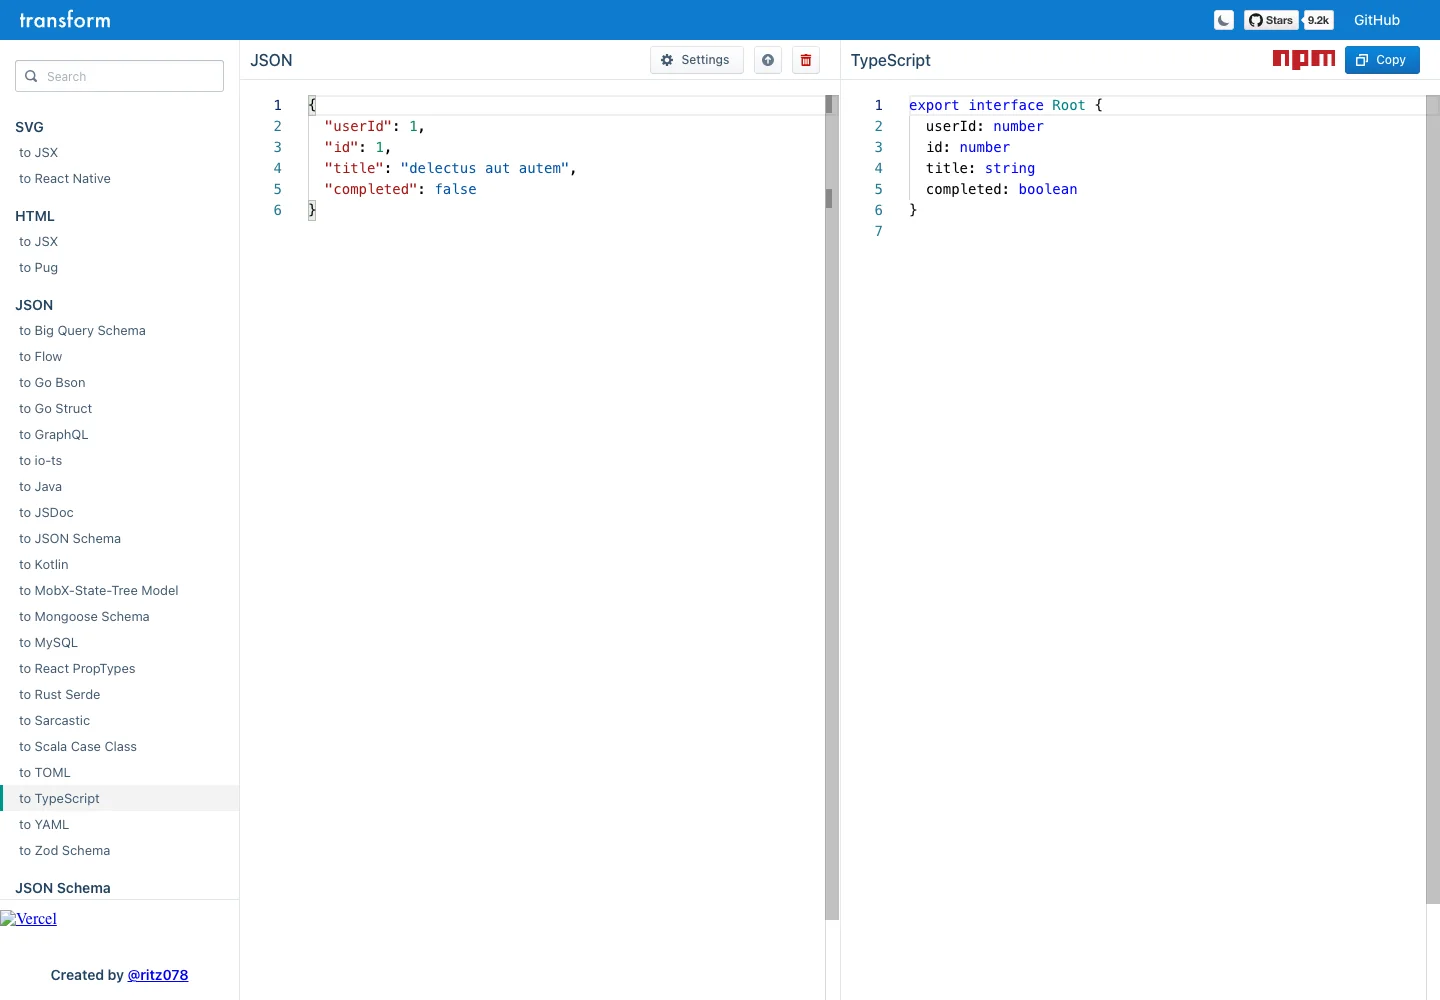Clear JSON input with trash icon
The height and width of the screenshot is (1000, 1440).
click(x=806, y=60)
